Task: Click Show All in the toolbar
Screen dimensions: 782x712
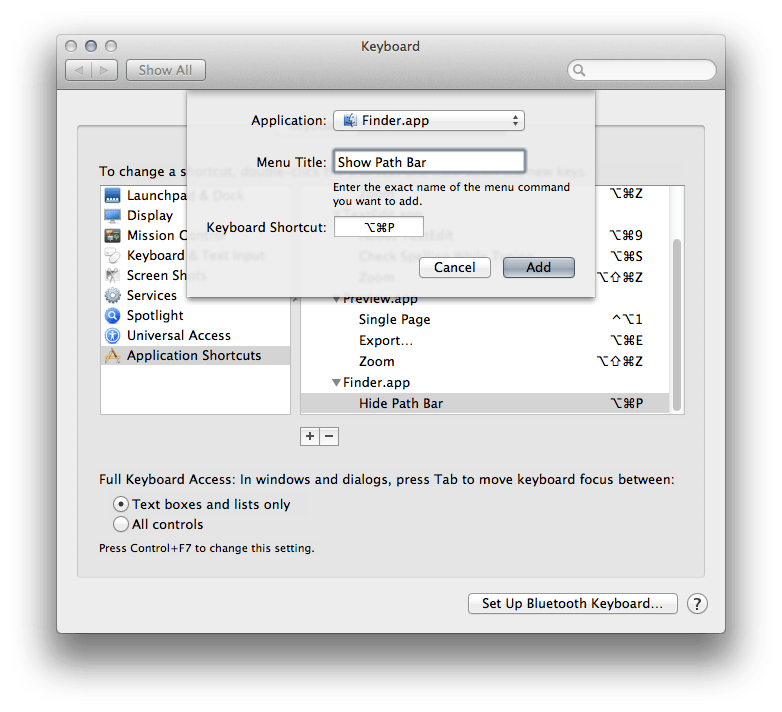Action: pos(166,70)
